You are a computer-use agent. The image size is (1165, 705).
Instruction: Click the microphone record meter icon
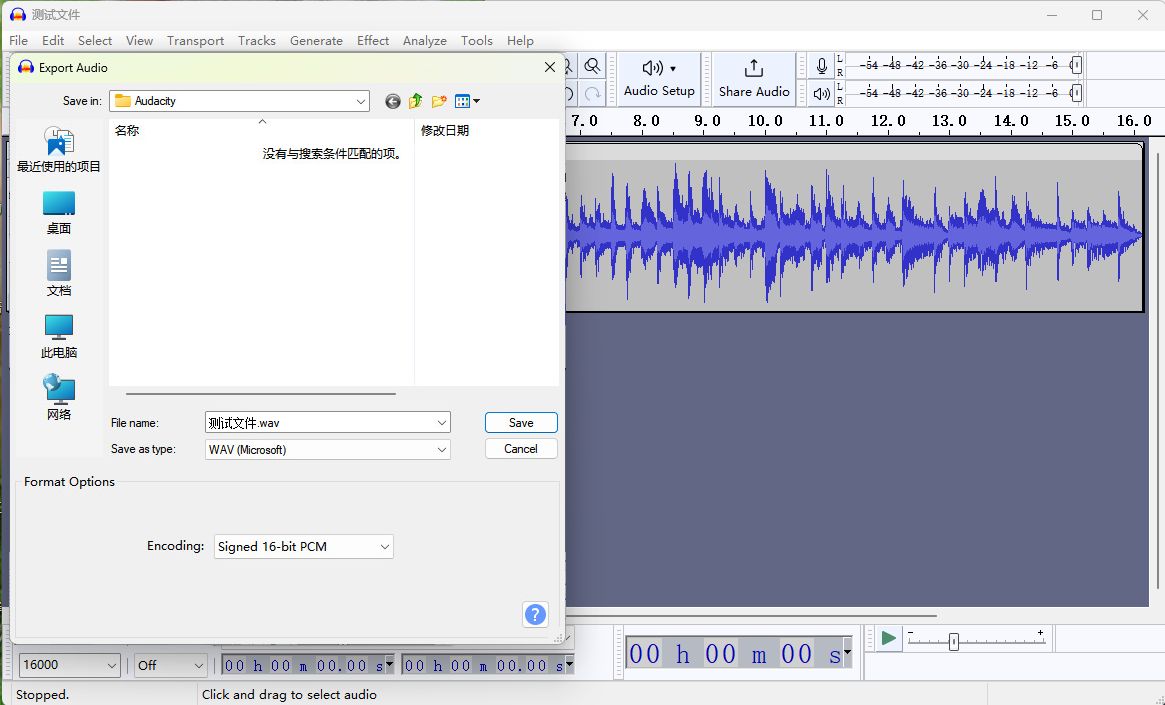822,66
